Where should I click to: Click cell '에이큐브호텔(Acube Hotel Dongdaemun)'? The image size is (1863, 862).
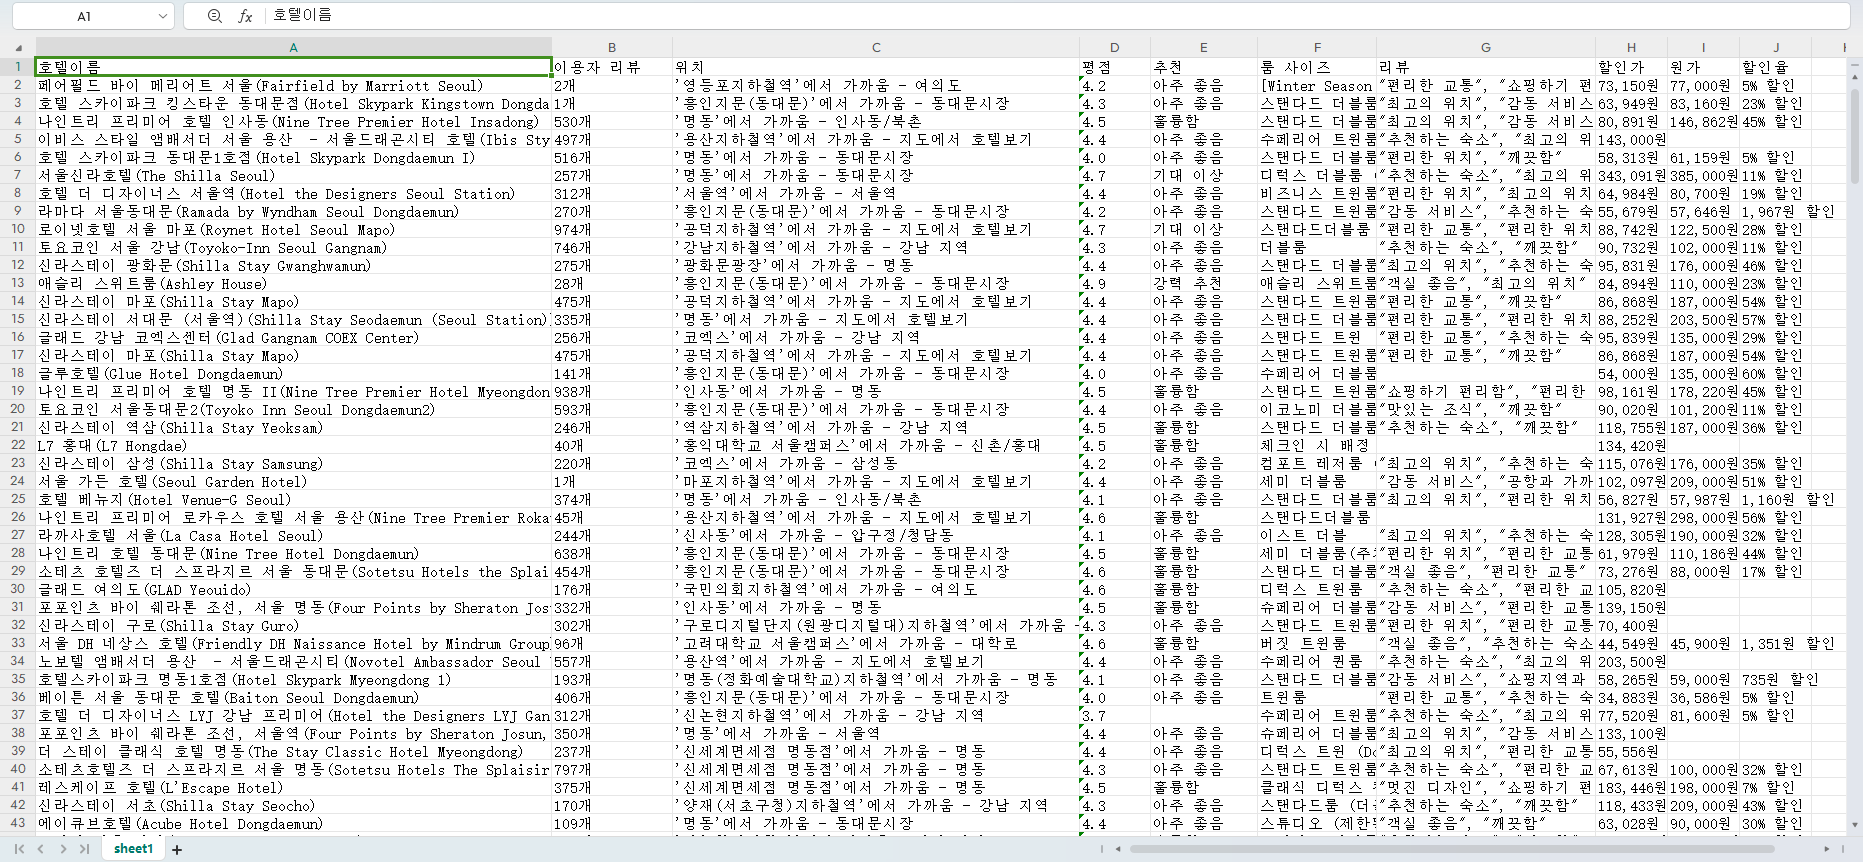293,823
